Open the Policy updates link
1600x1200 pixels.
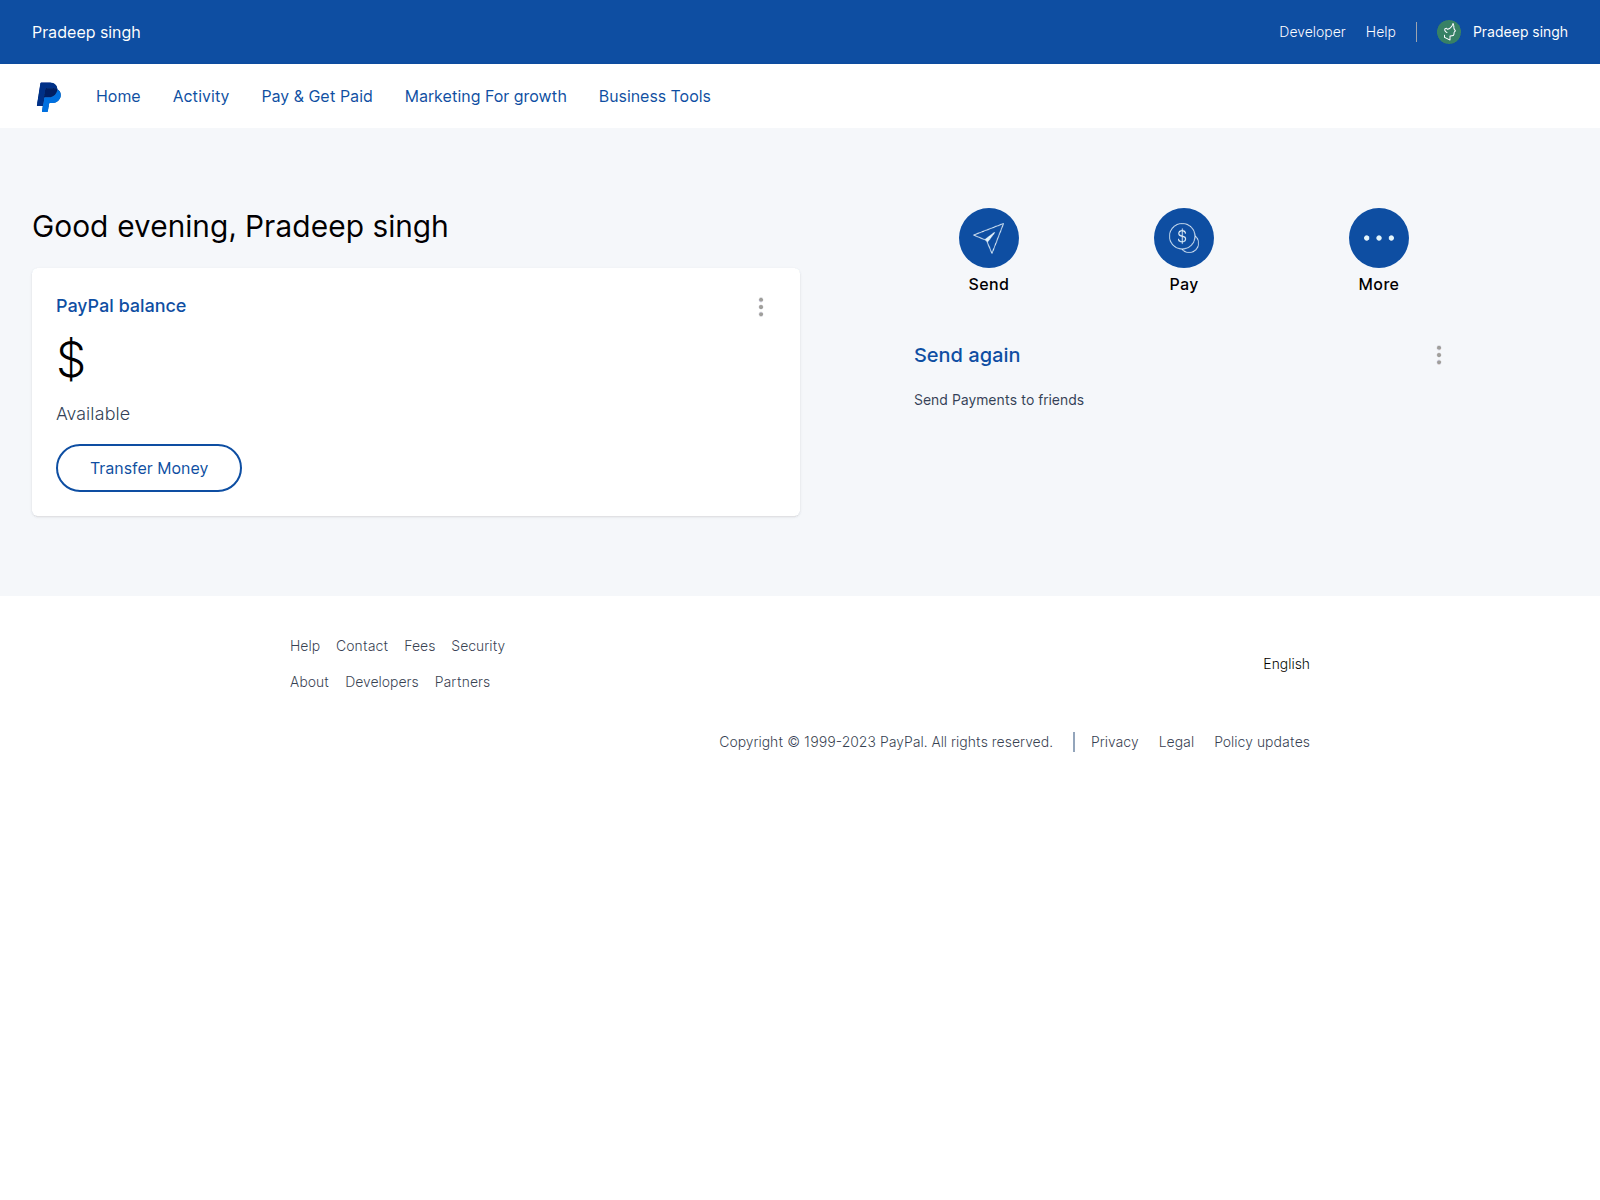pyautogui.click(x=1262, y=742)
